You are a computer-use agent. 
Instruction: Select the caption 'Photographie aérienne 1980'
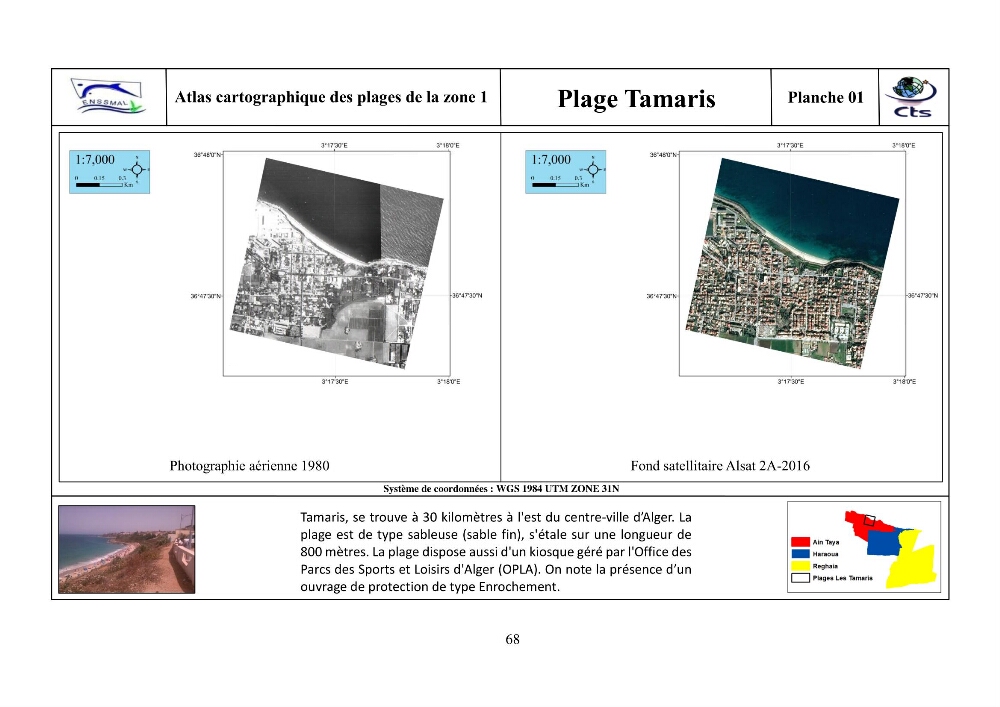pyautogui.click(x=249, y=466)
